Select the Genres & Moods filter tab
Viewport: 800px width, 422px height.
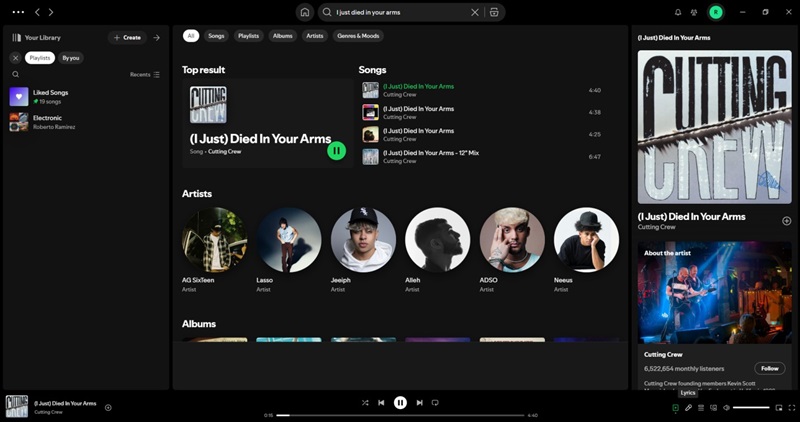click(x=358, y=36)
